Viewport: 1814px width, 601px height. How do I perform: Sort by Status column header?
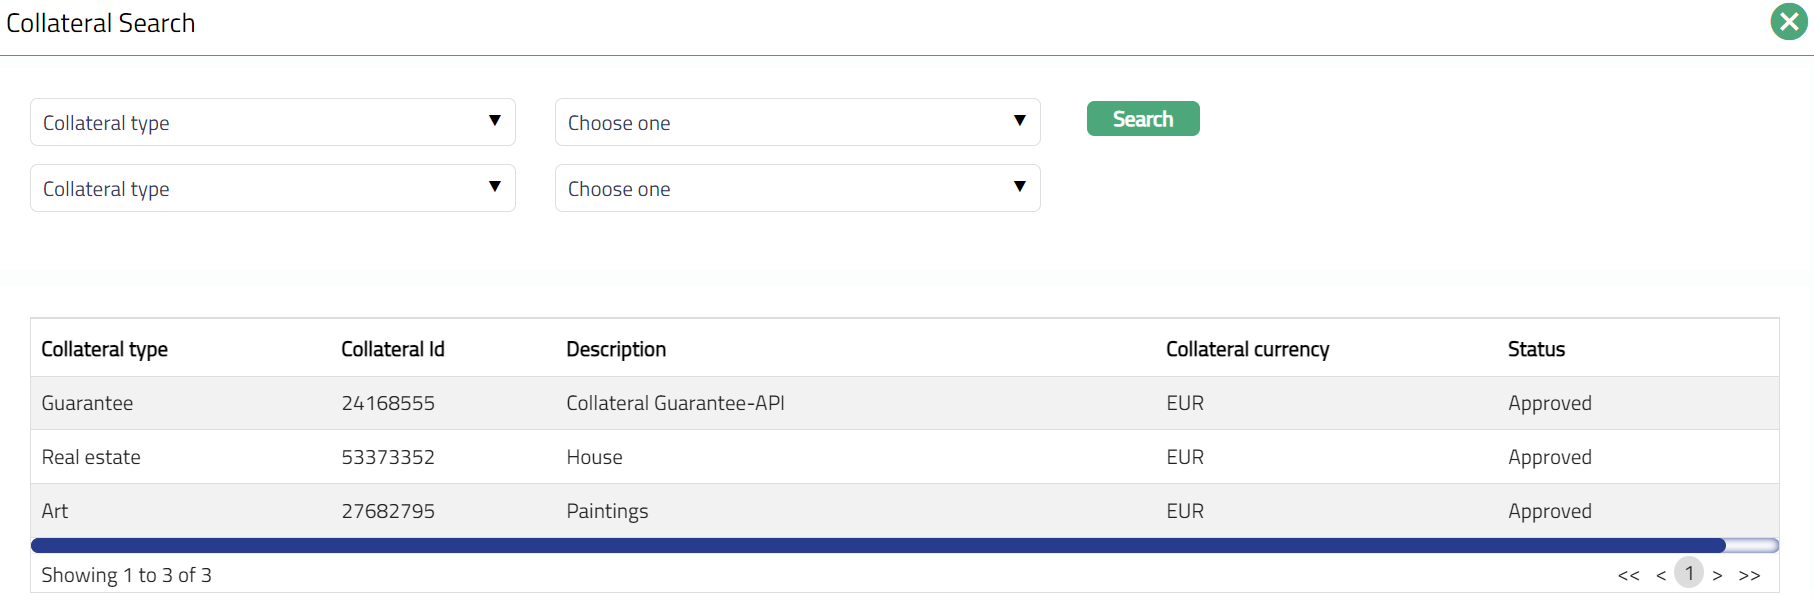pos(1536,349)
